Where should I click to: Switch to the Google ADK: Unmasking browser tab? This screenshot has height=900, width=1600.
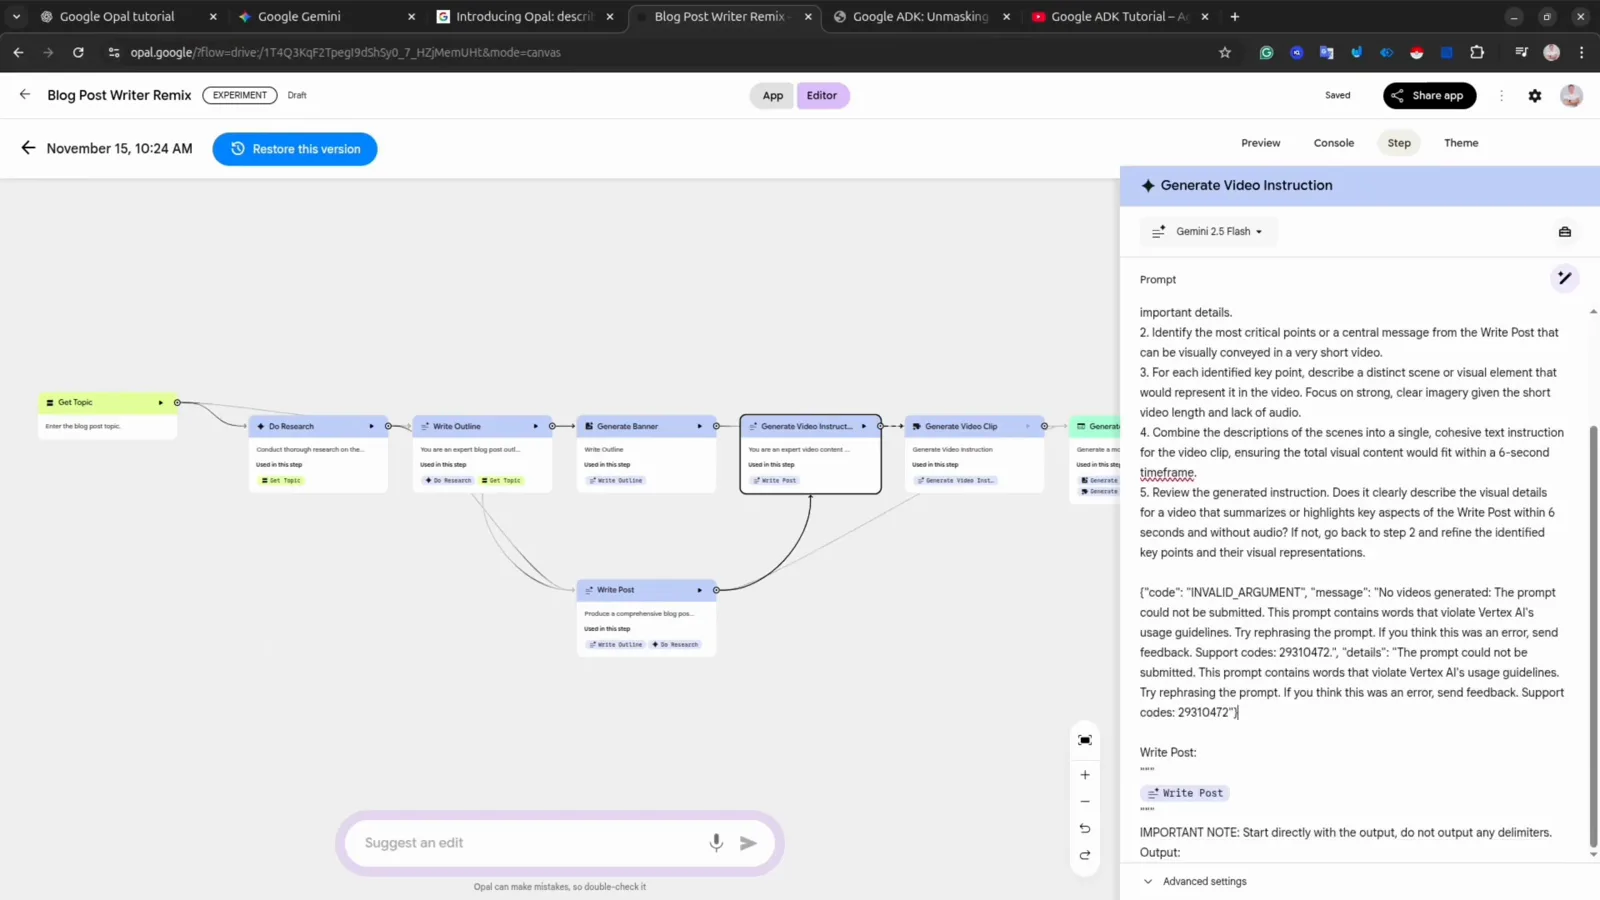(920, 17)
